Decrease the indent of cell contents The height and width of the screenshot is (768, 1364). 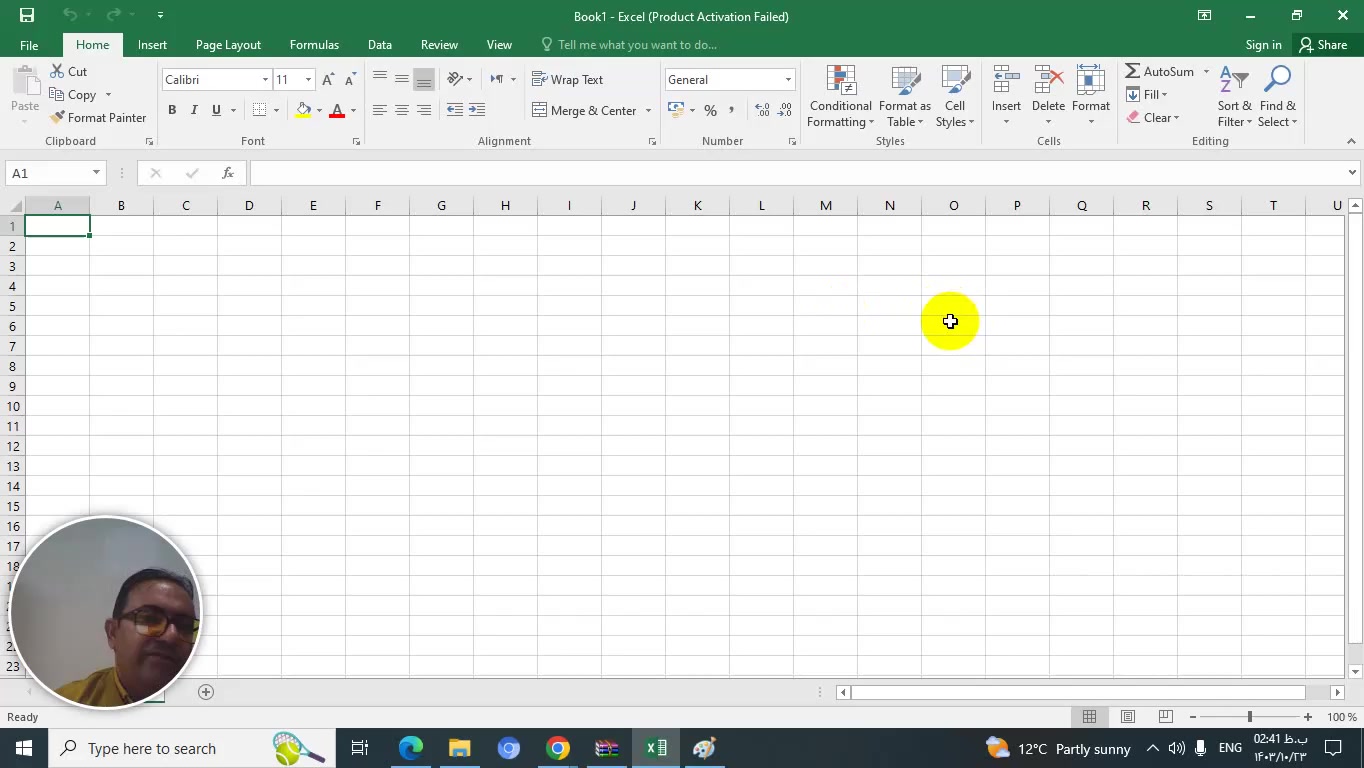tap(455, 110)
